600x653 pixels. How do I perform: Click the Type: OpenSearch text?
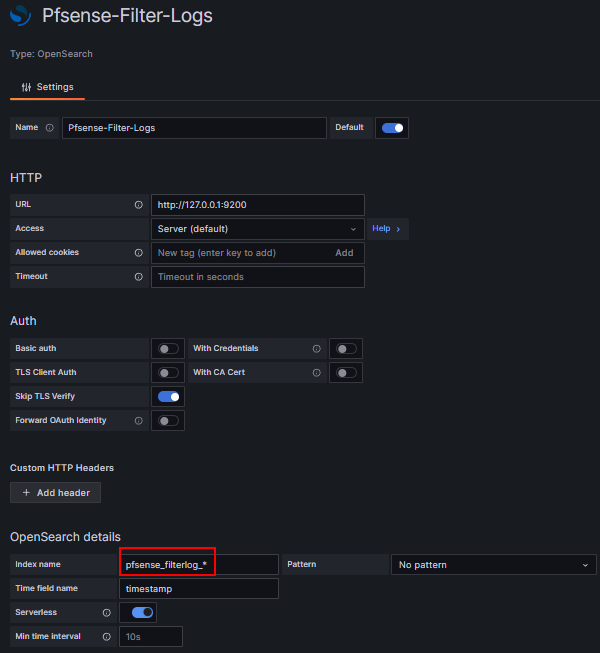point(51,54)
